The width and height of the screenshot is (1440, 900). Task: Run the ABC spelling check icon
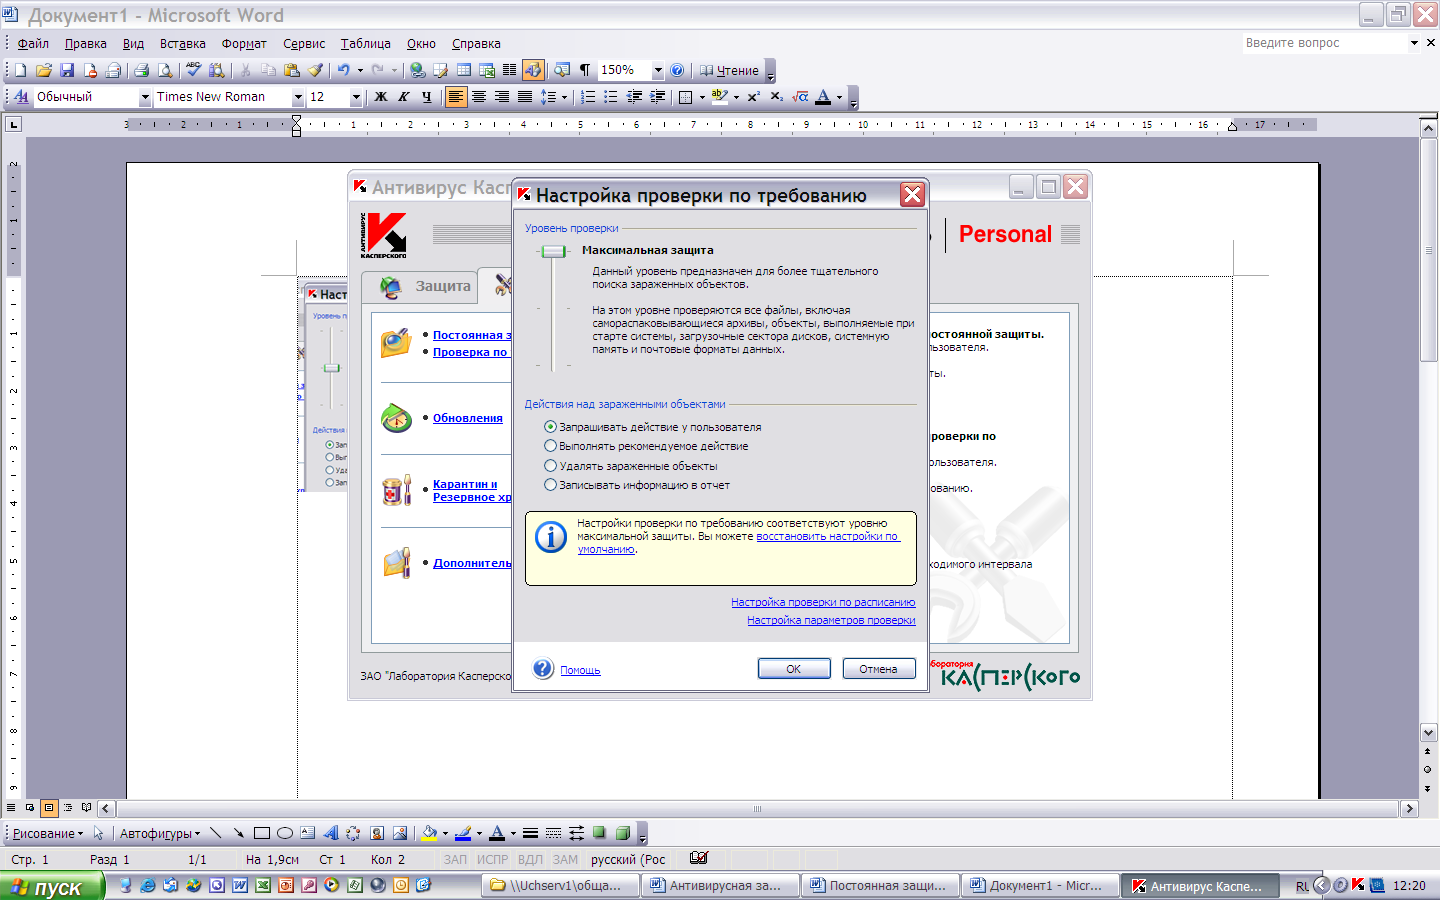tap(193, 70)
